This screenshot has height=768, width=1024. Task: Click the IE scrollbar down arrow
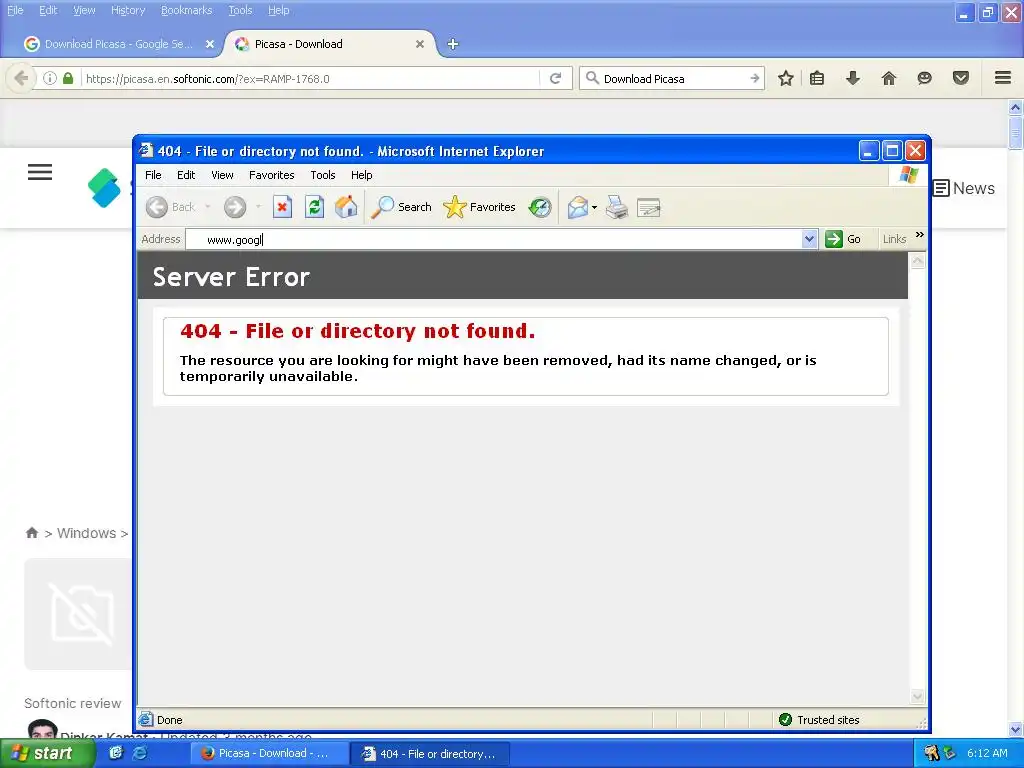tap(917, 696)
